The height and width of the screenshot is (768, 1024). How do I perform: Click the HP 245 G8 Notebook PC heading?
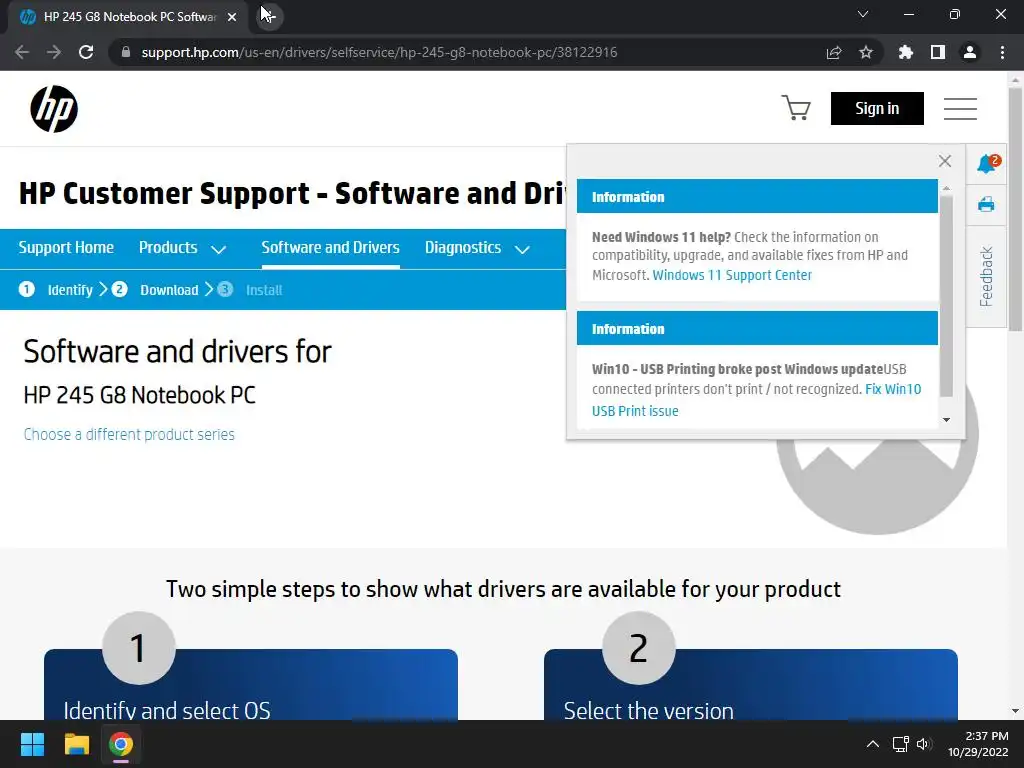point(139,395)
